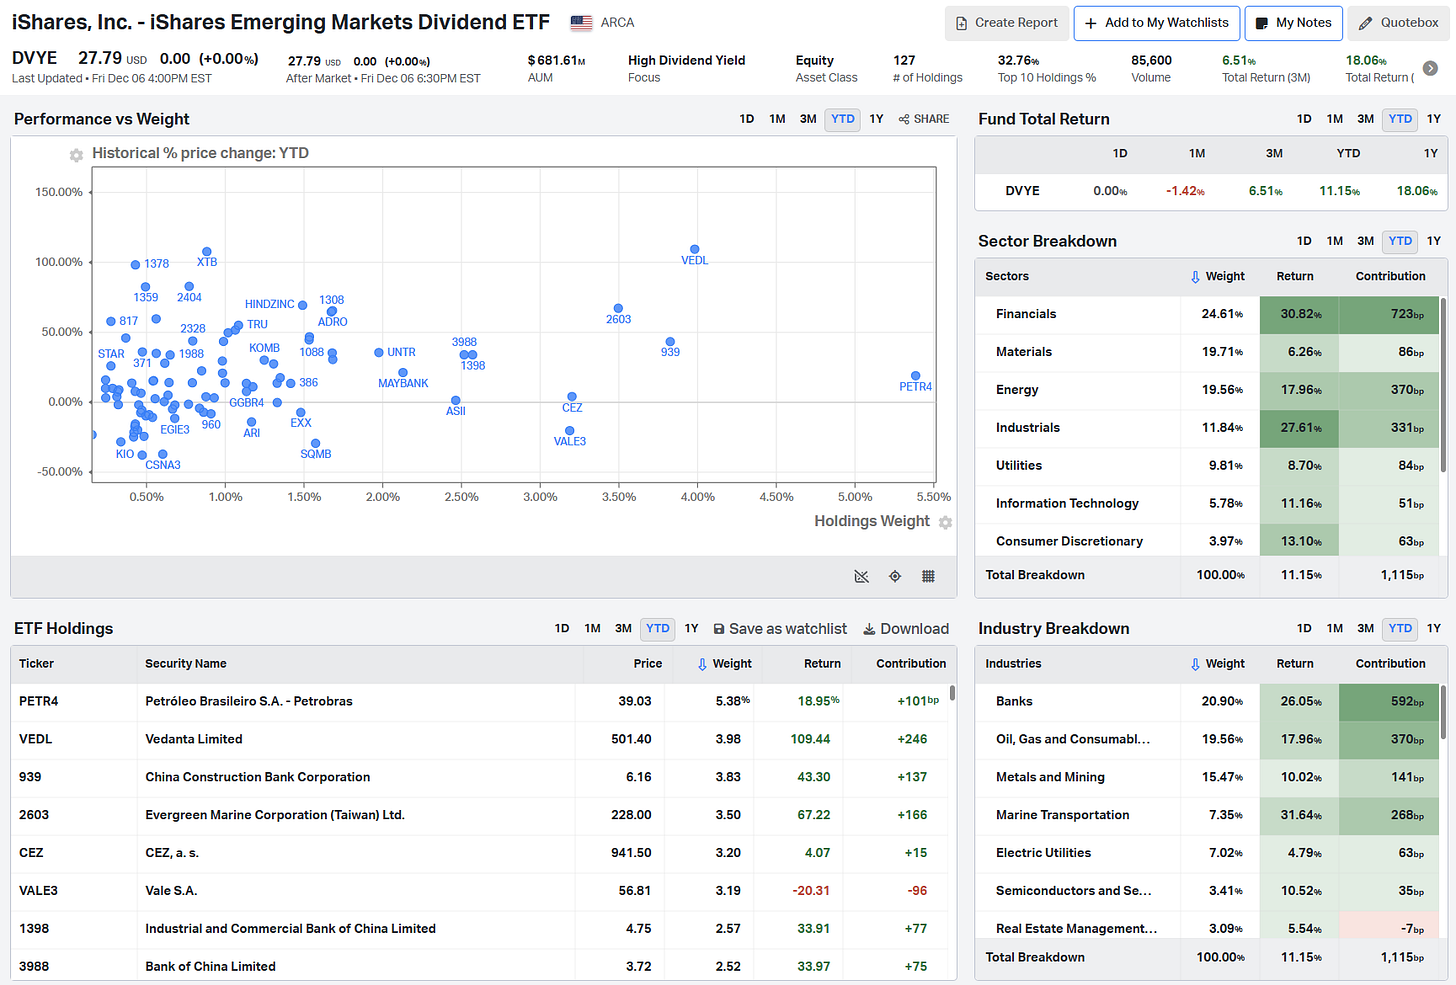Open My Notes
This screenshot has height=985, width=1456.
pos(1294,23)
